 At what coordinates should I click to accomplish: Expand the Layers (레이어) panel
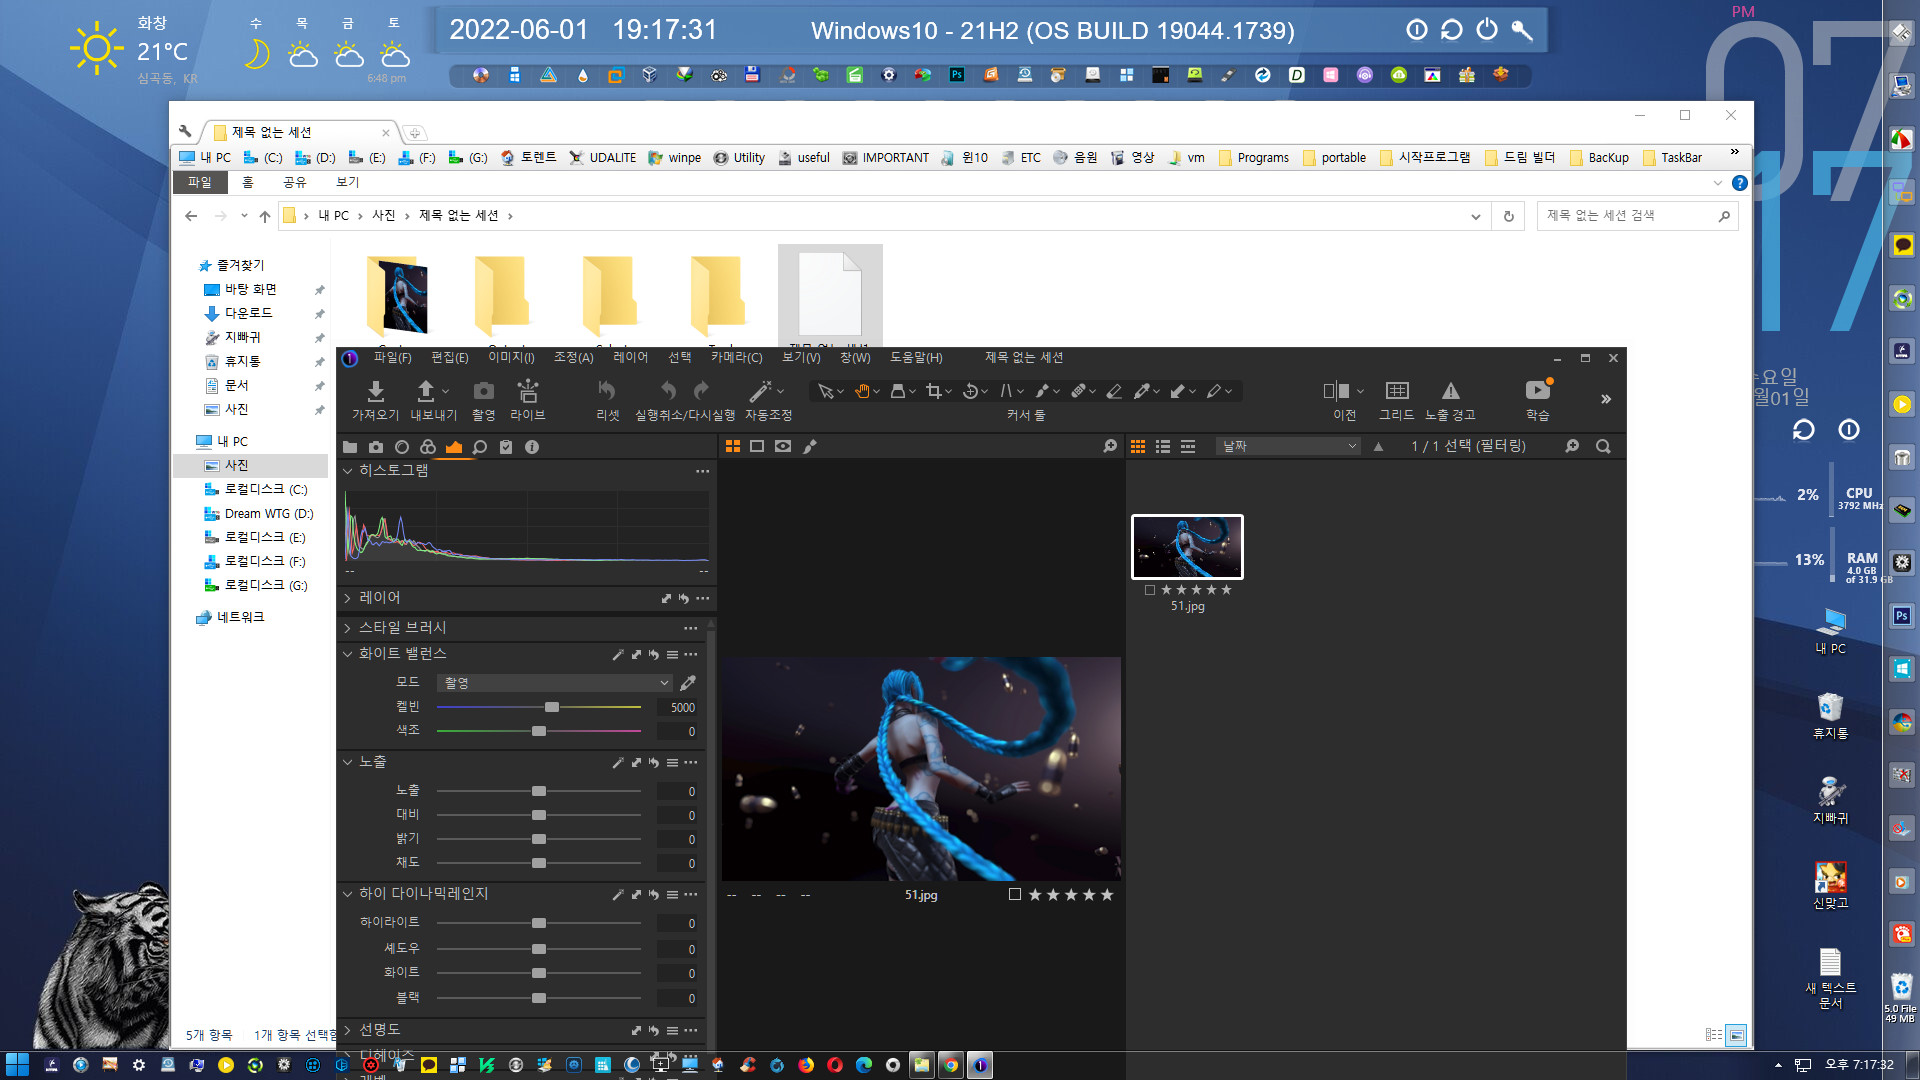click(x=348, y=598)
